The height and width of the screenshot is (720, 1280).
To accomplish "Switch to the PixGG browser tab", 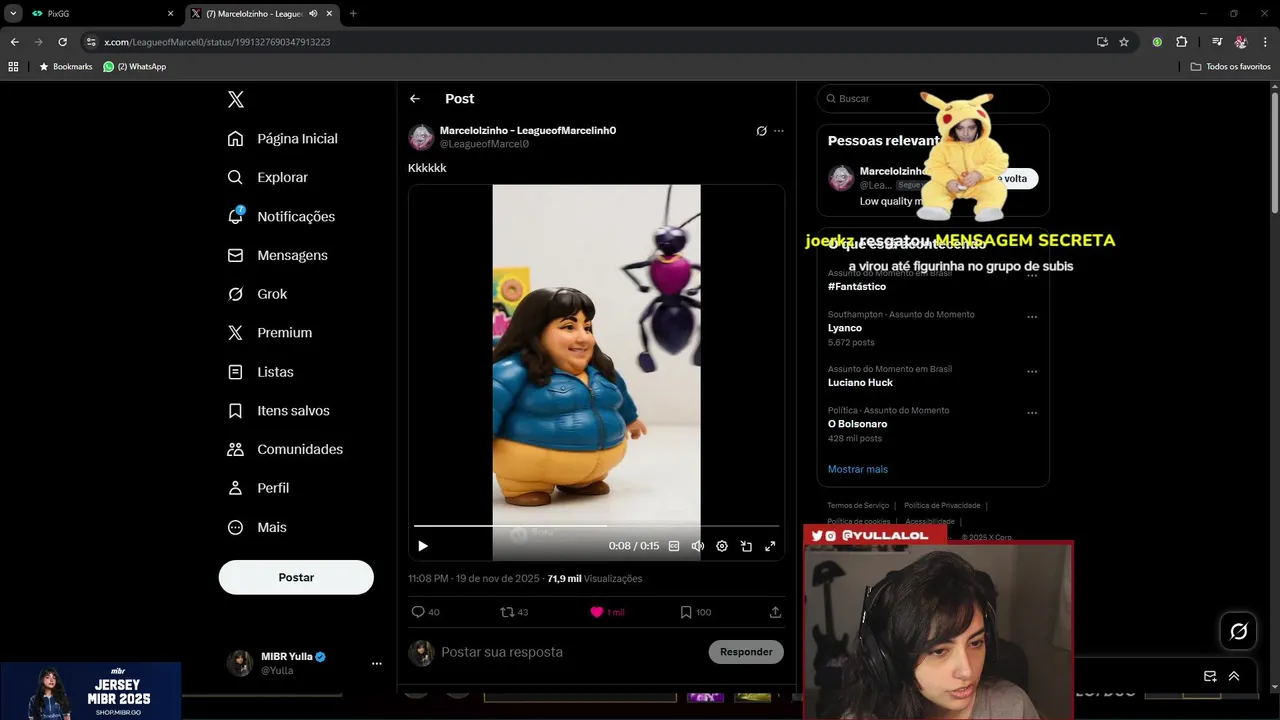I will (100, 14).
